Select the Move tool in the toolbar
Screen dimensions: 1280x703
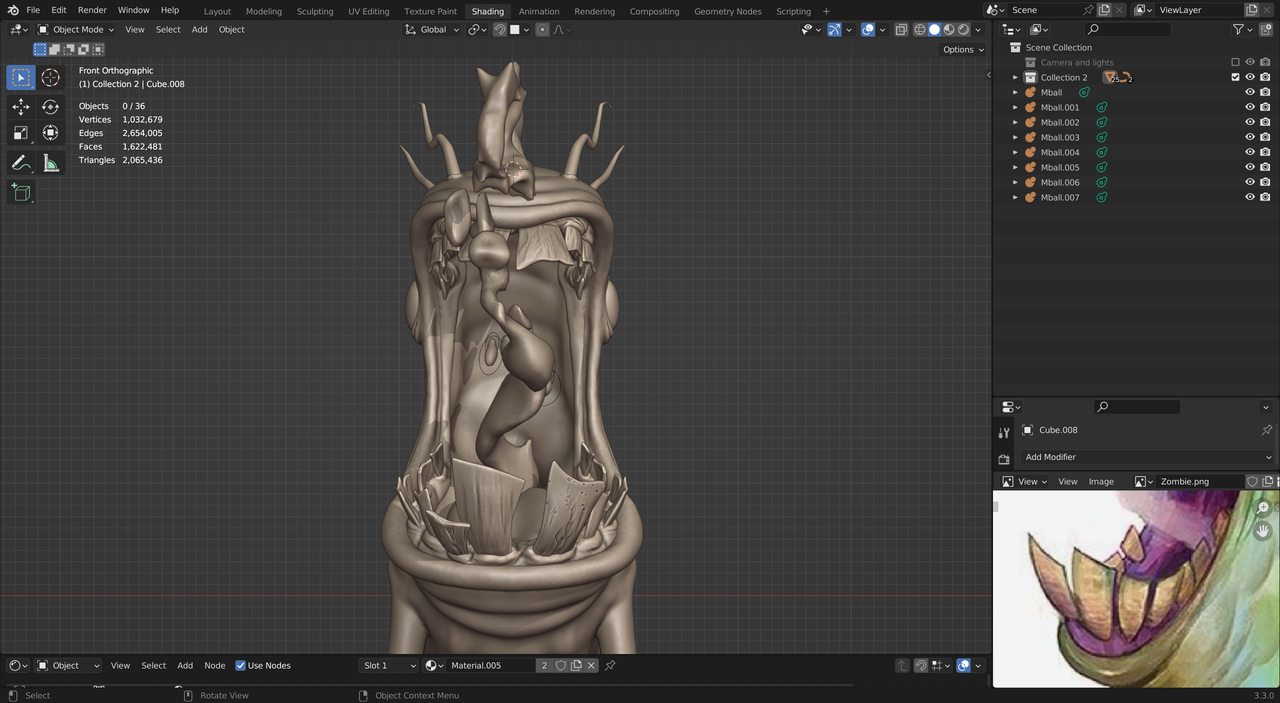point(21,107)
